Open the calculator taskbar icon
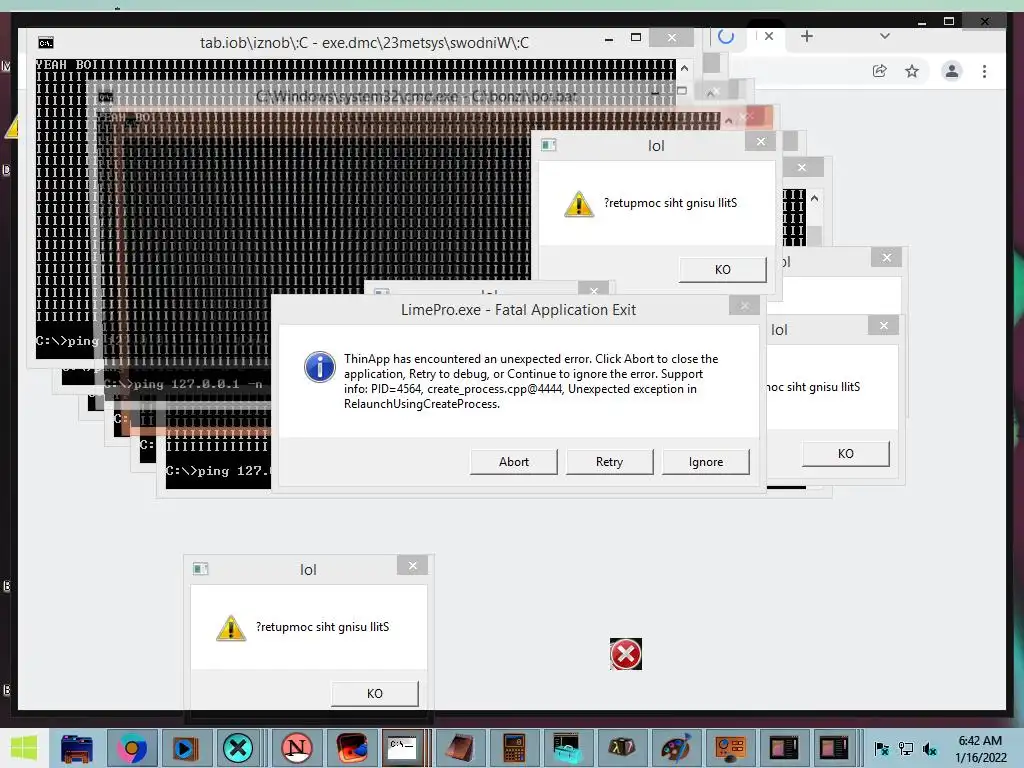The height and width of the screenshot is (768, 1024). pos(514,748)
